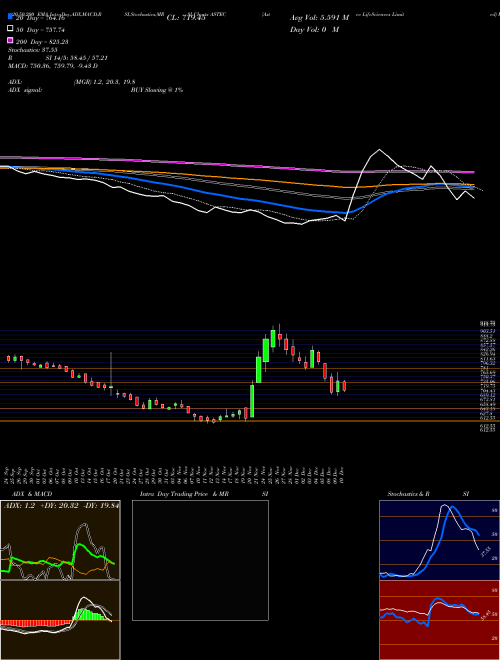500x660 pixels.
Task: Click the 'Day Vol: 0 M' label
Action: point(314,29)
